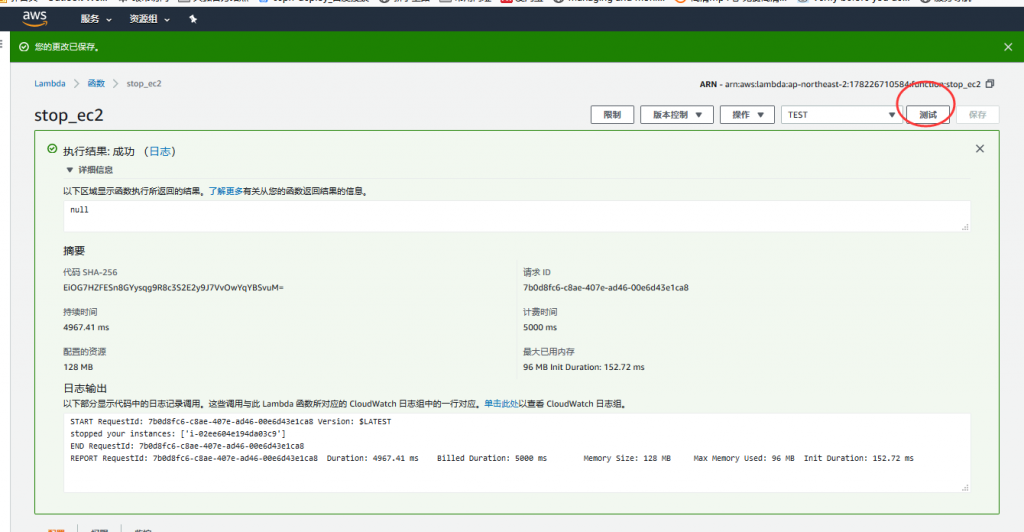Click the 测试 test button
Viewport: 1024px width, 532px height.
click(928, 115)
